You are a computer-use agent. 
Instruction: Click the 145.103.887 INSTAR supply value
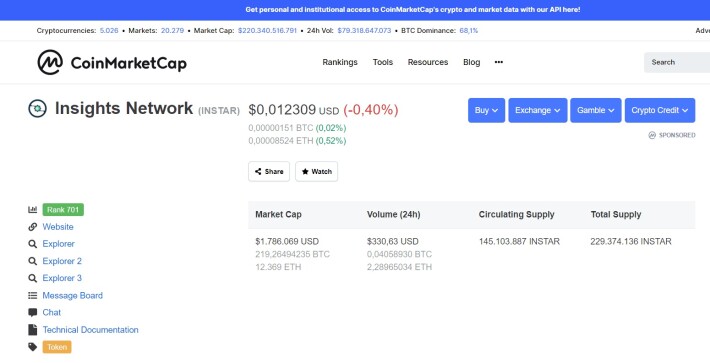519,241
